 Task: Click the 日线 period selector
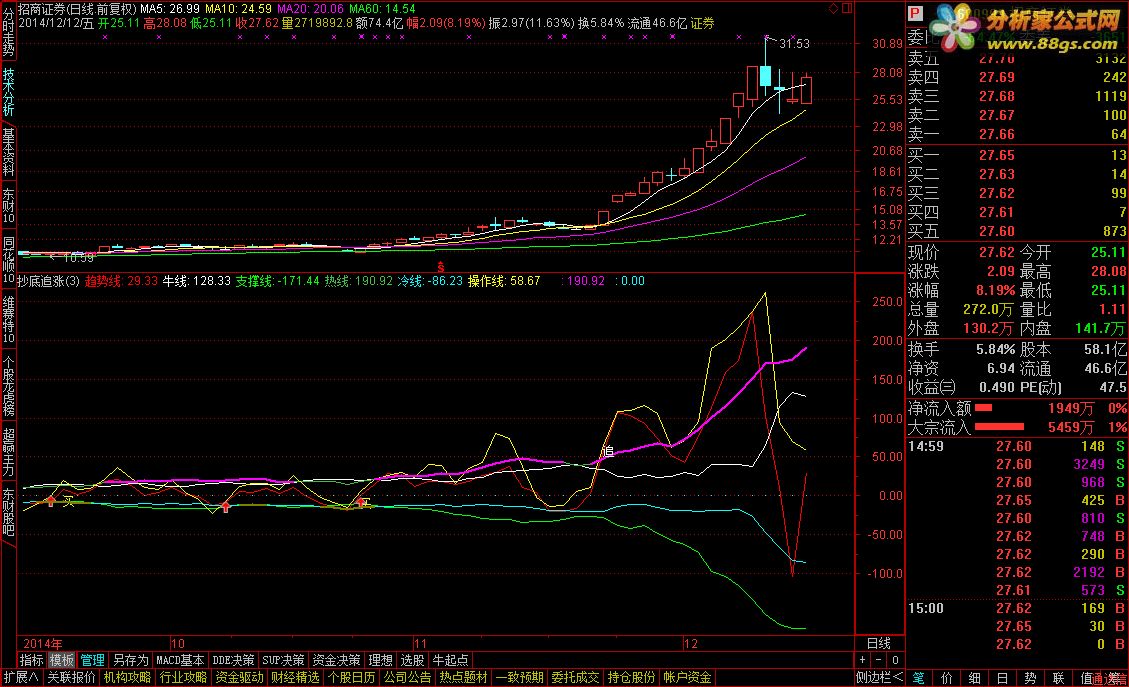pyautogui.click(x=878, y=644)
